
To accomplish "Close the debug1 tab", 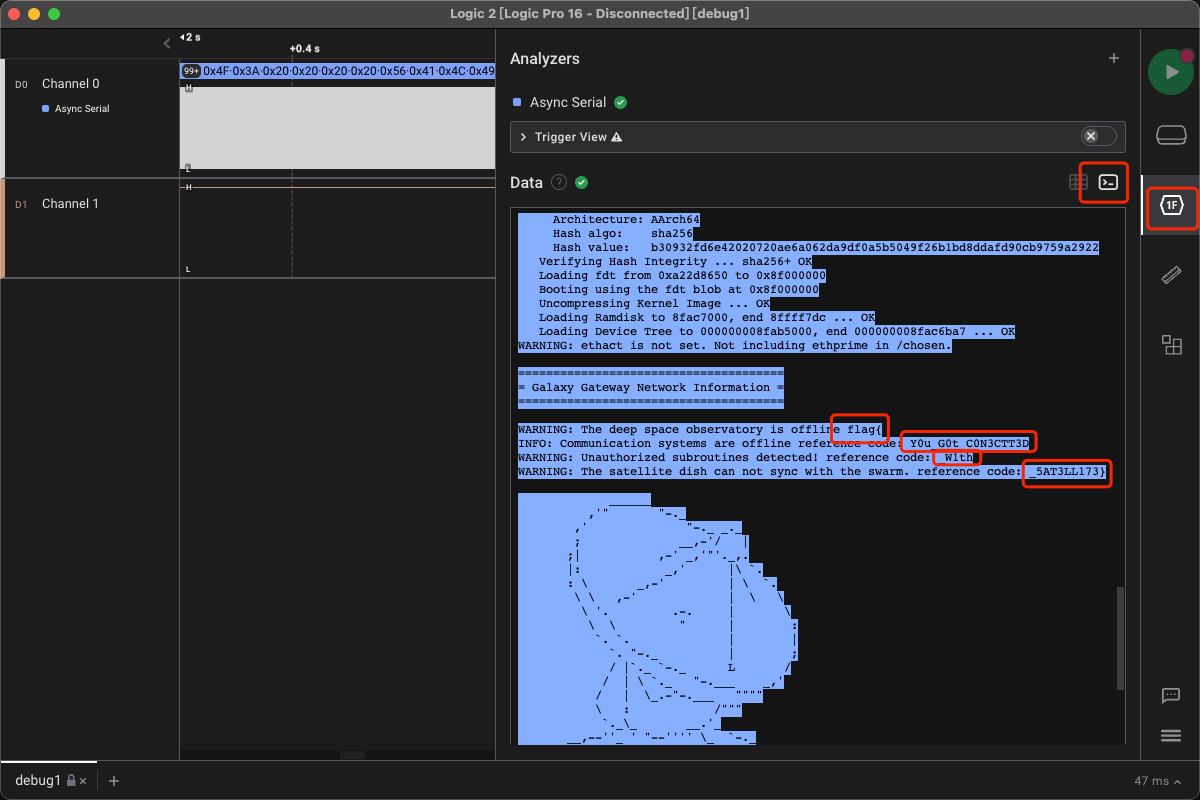I will [x=83, y=781].
